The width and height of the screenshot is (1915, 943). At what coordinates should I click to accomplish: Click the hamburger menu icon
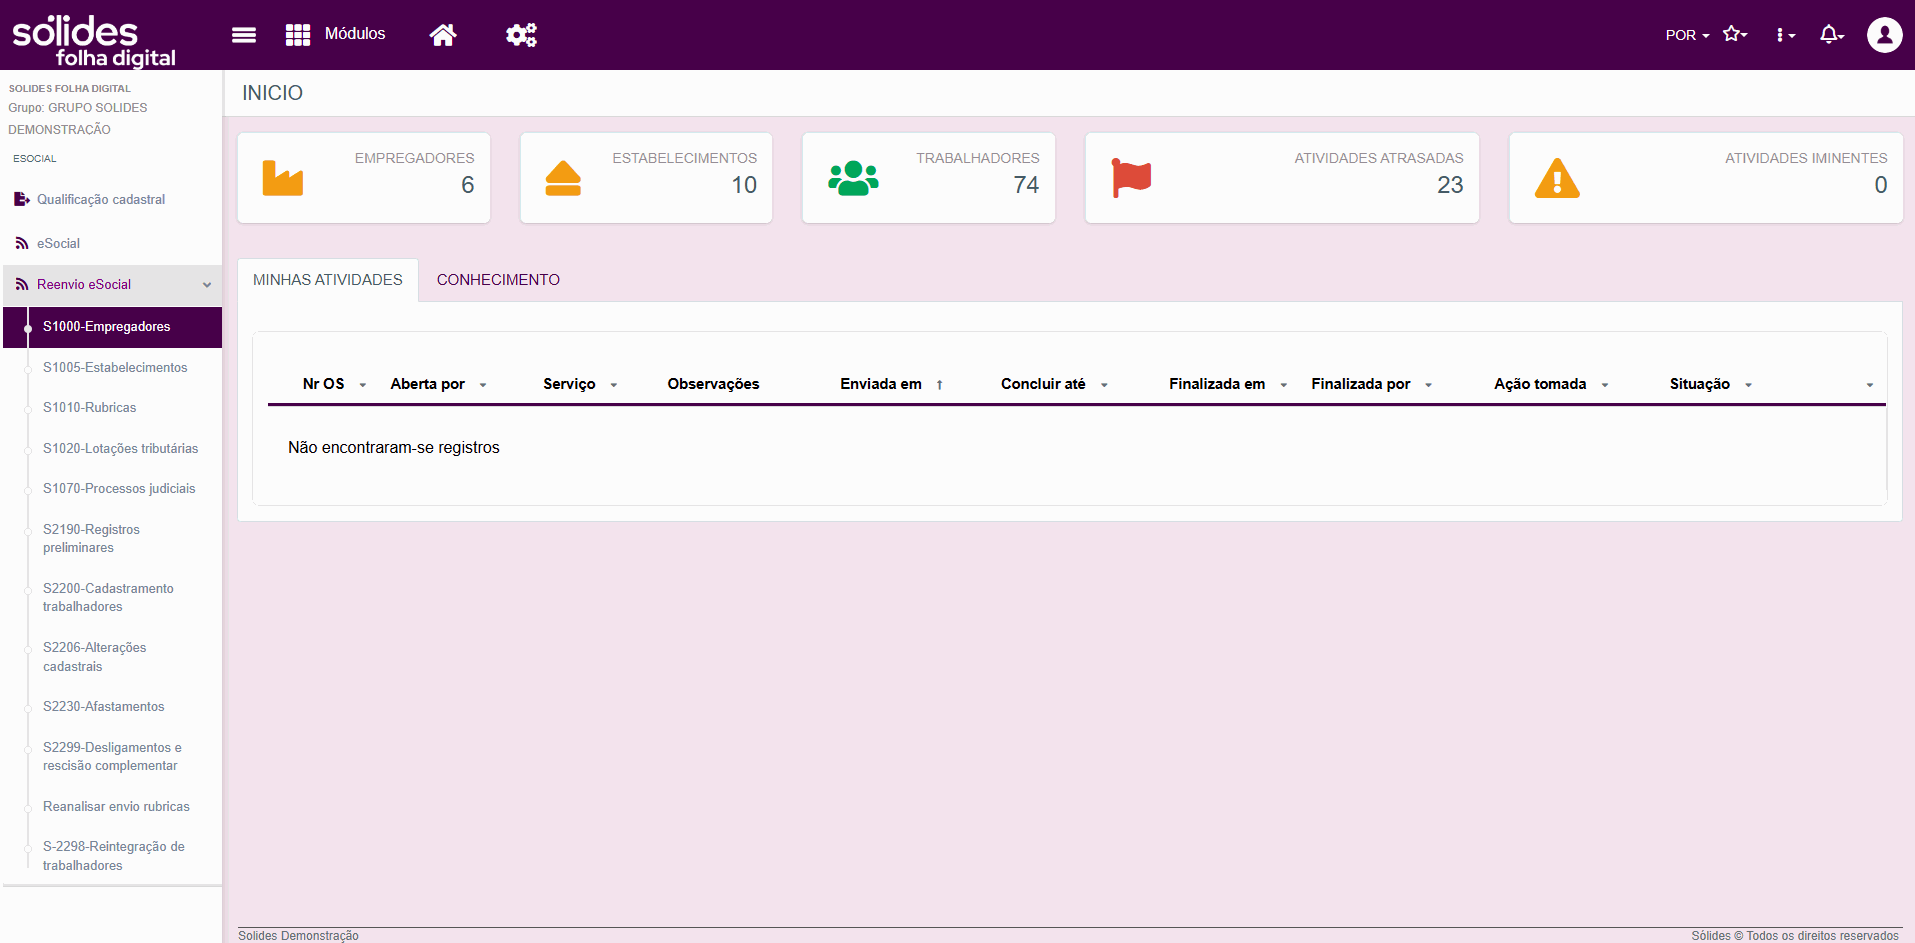tap(243, 35)
